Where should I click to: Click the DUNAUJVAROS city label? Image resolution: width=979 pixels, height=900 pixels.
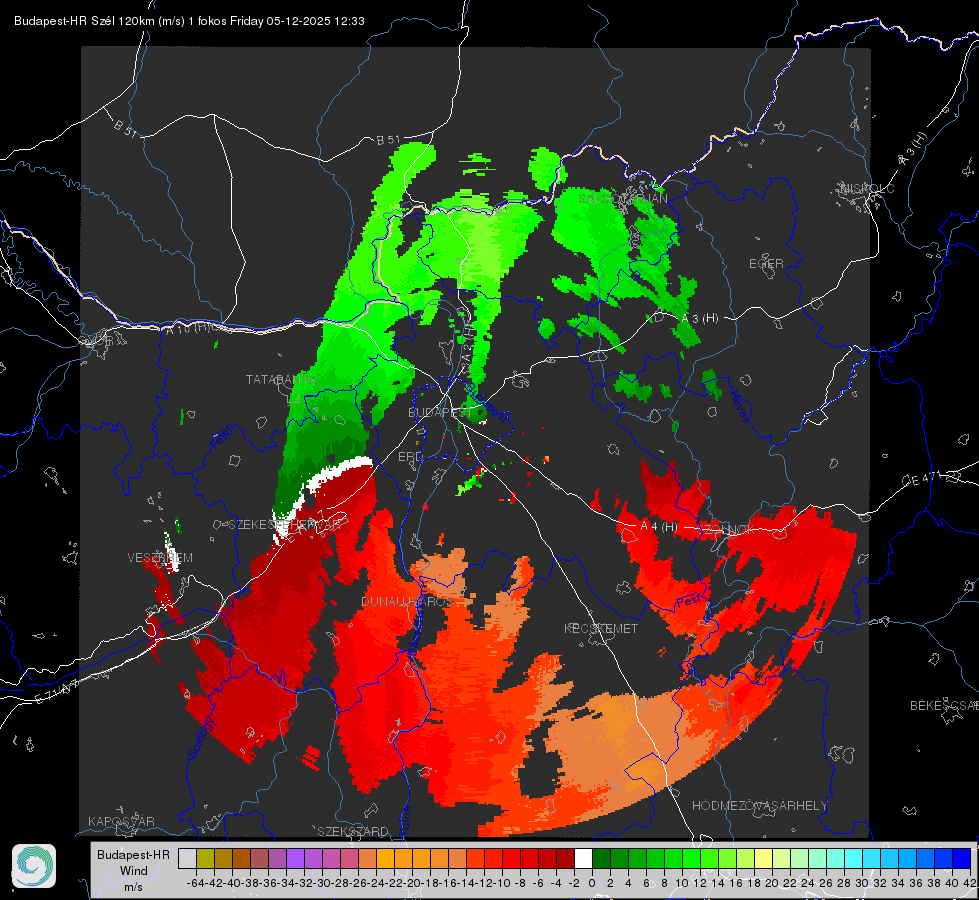click(x=406, y=601)
